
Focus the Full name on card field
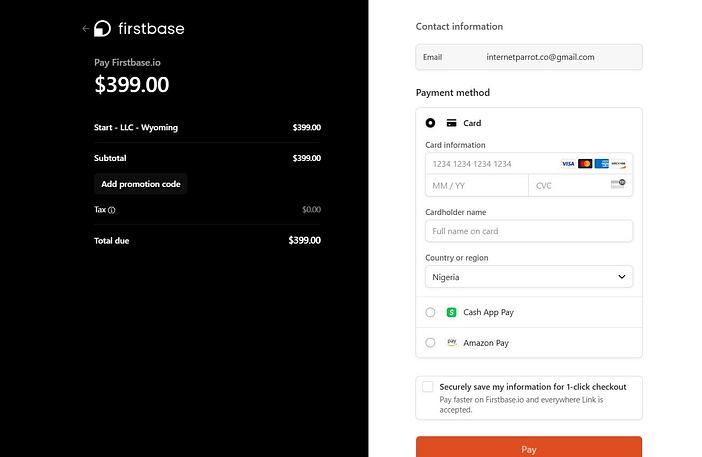coord(529,231)
